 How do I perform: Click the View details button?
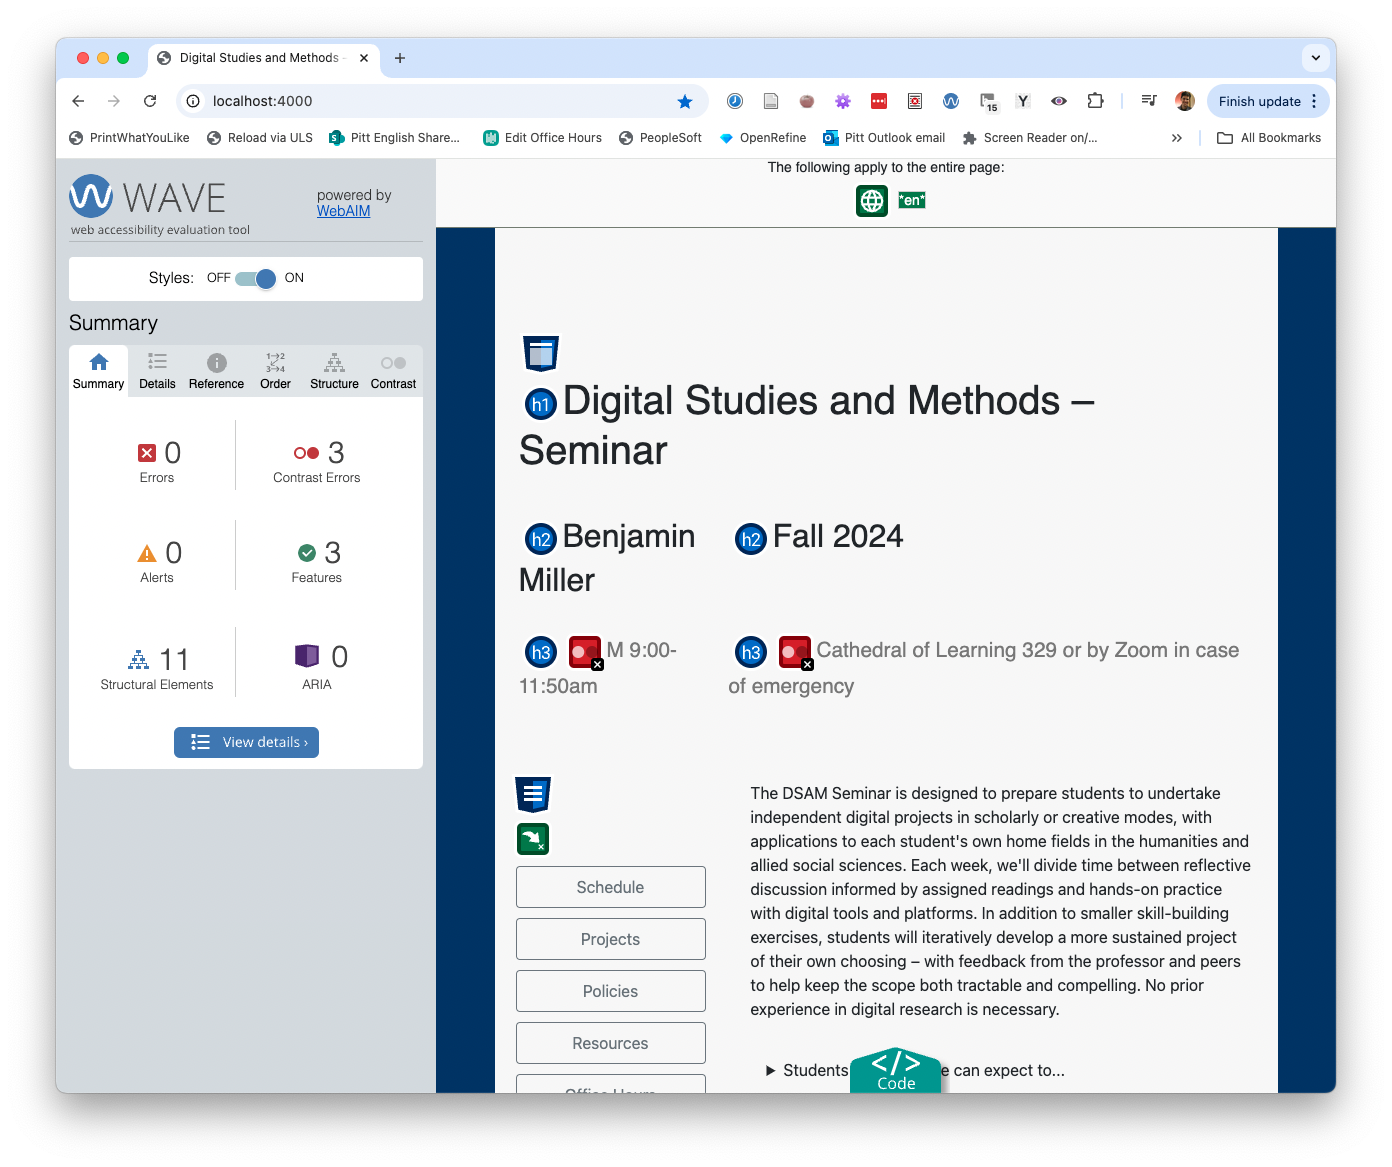[x=246, y=742]
